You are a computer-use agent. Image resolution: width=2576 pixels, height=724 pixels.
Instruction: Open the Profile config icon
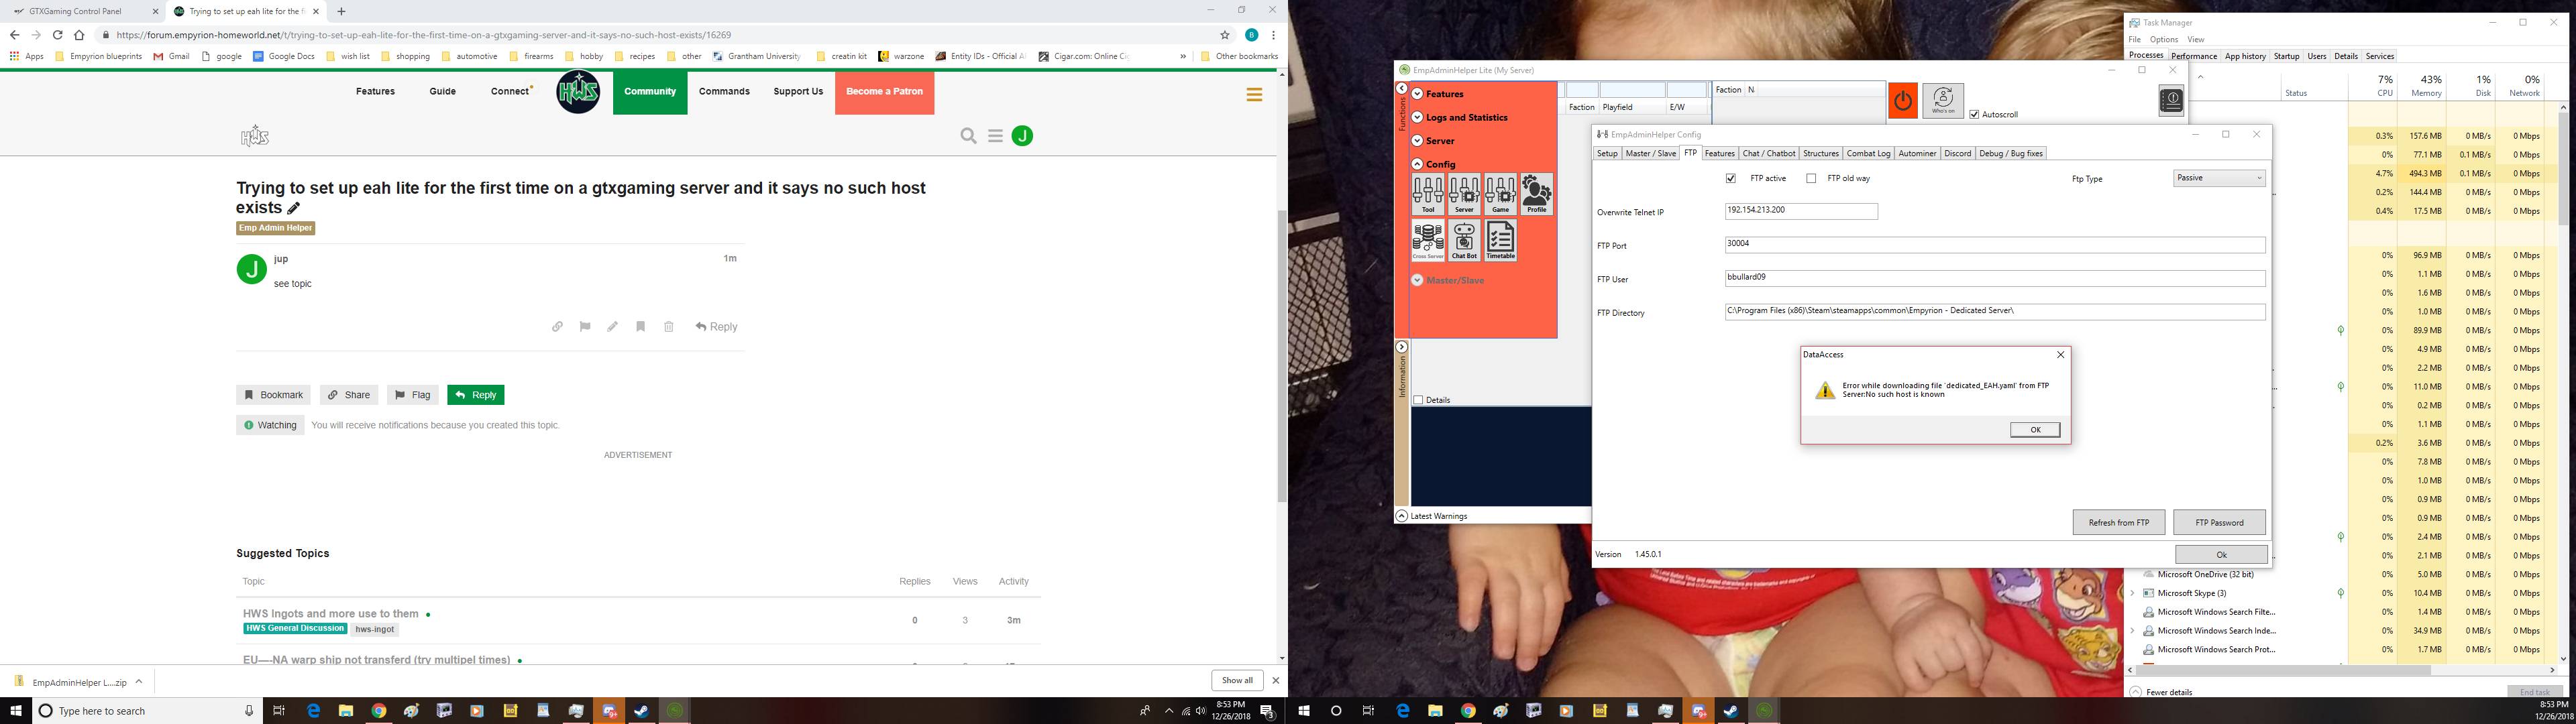[x=1536, y=195]
